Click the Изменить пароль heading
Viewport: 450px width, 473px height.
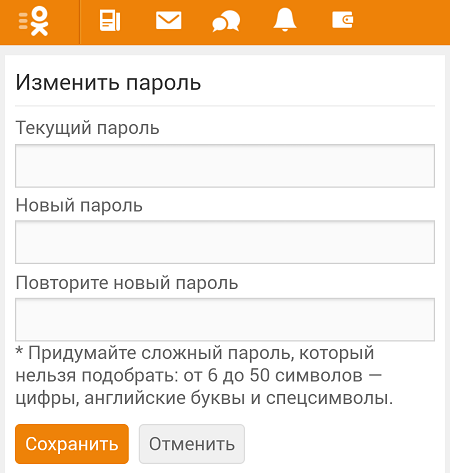[x=108, y=83]
